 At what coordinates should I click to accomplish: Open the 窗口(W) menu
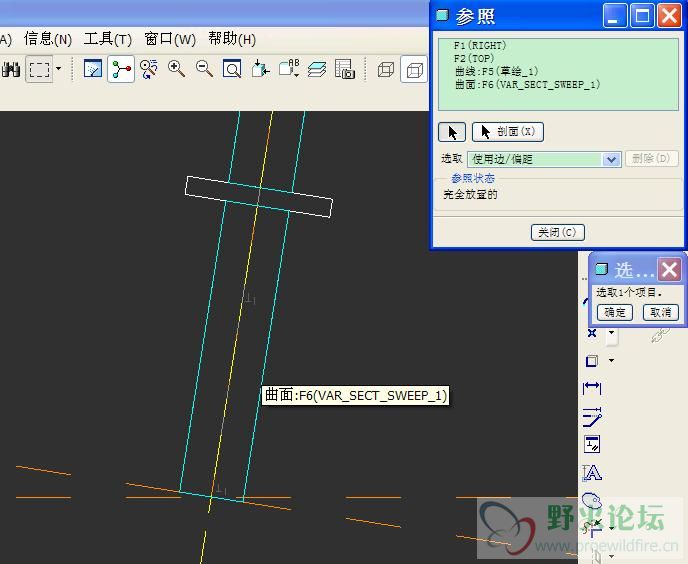[x=170, y=39]
